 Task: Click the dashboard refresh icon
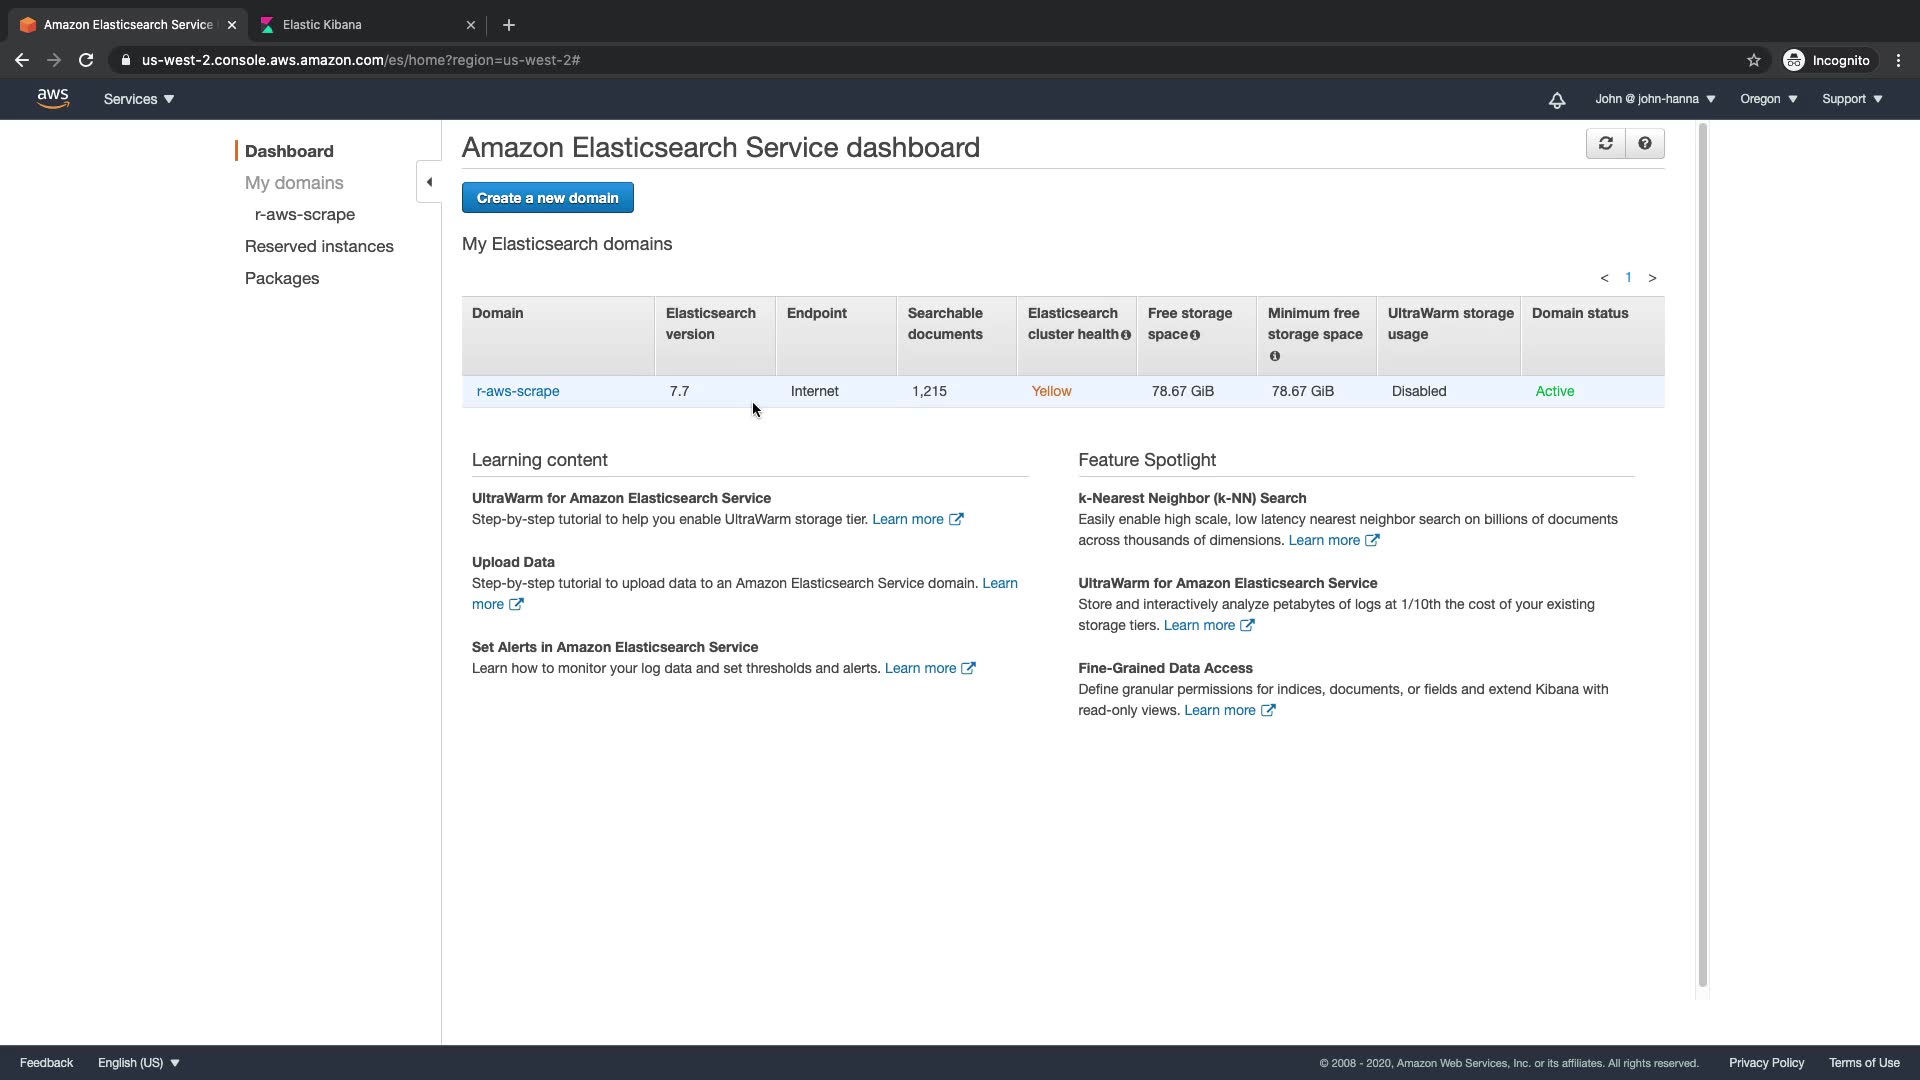point(1605,144)
